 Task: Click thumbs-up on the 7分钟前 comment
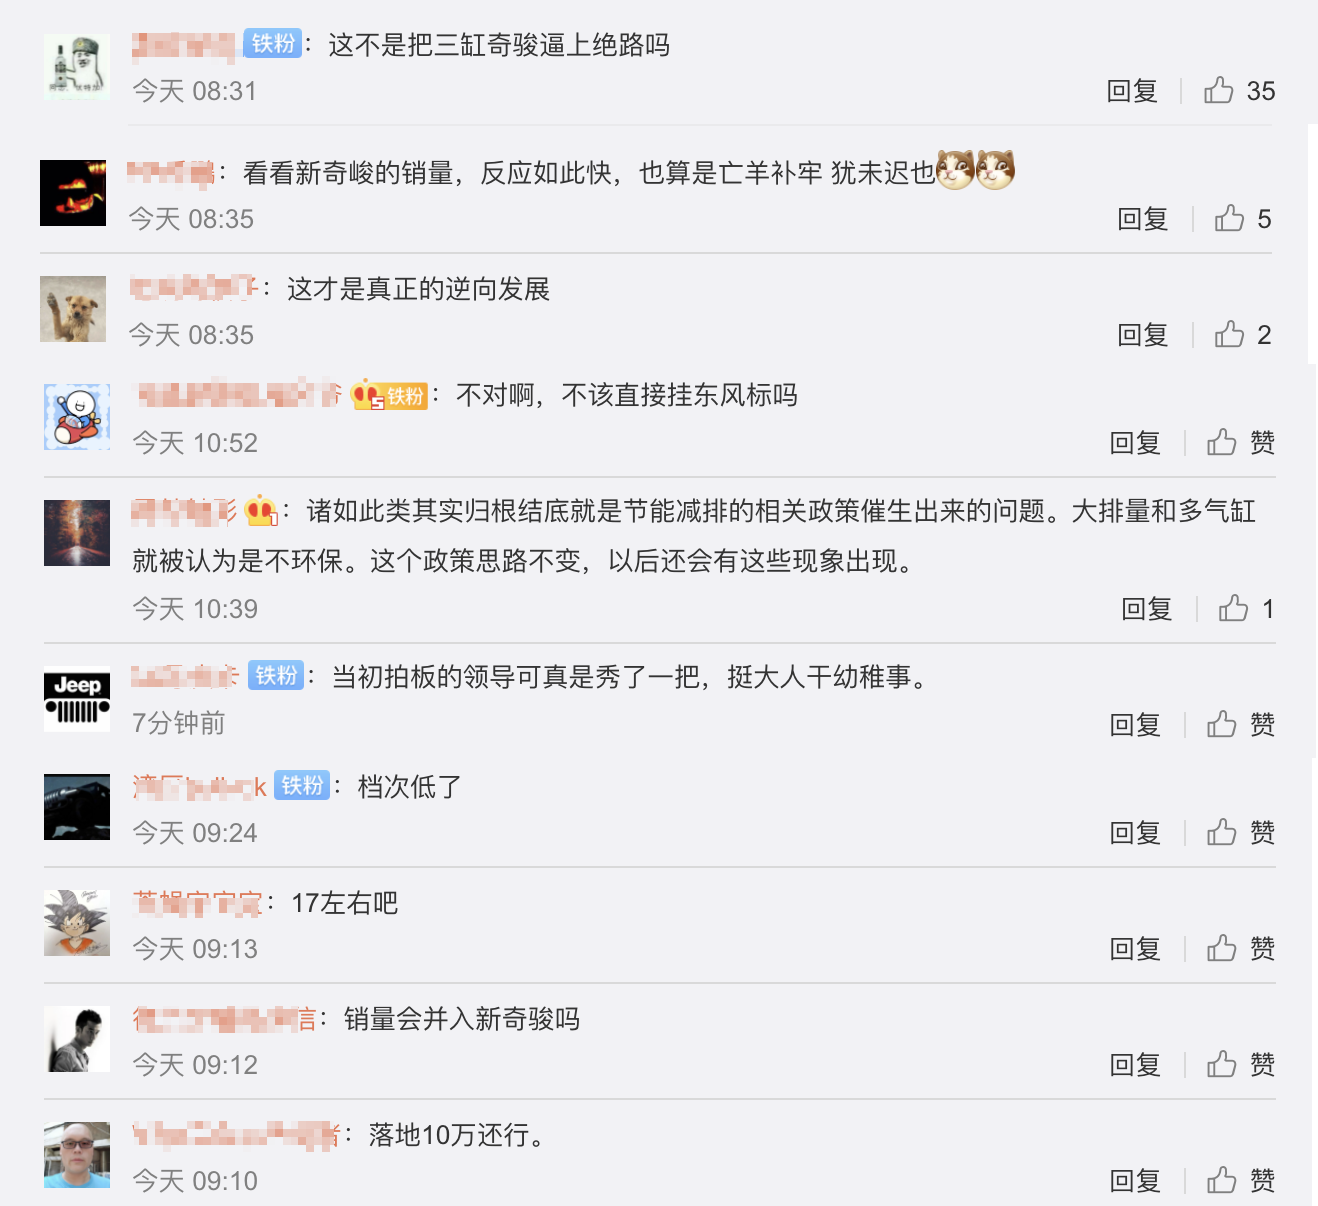click(1240, 725)
